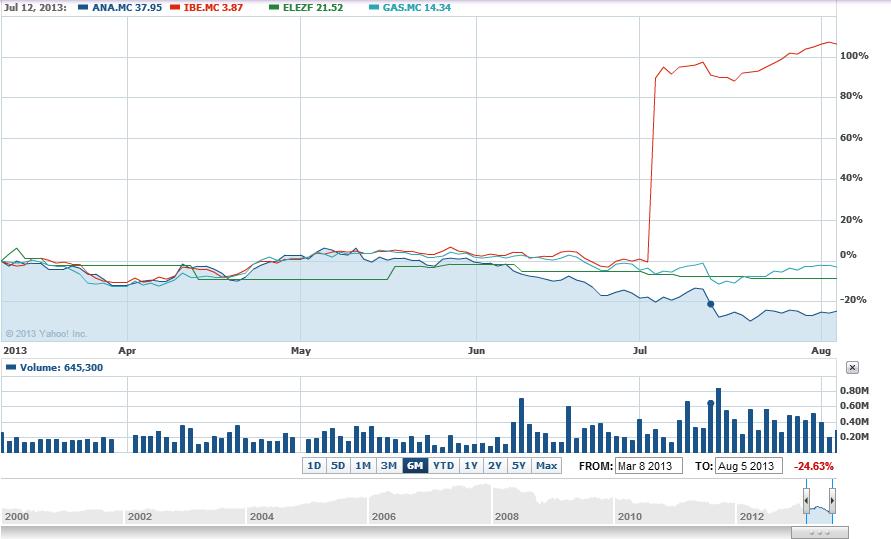Choose the 1Y time range
This screenshot has width=891, height=539.
[x=471, y=466]
